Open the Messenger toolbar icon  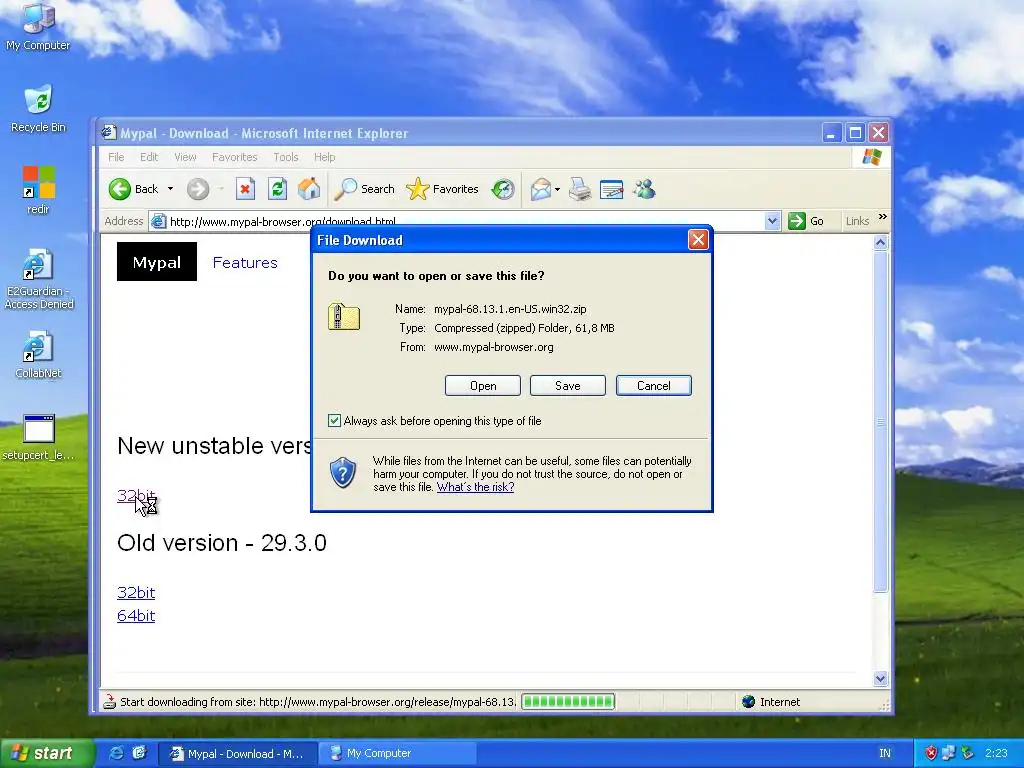click(644, 189)
